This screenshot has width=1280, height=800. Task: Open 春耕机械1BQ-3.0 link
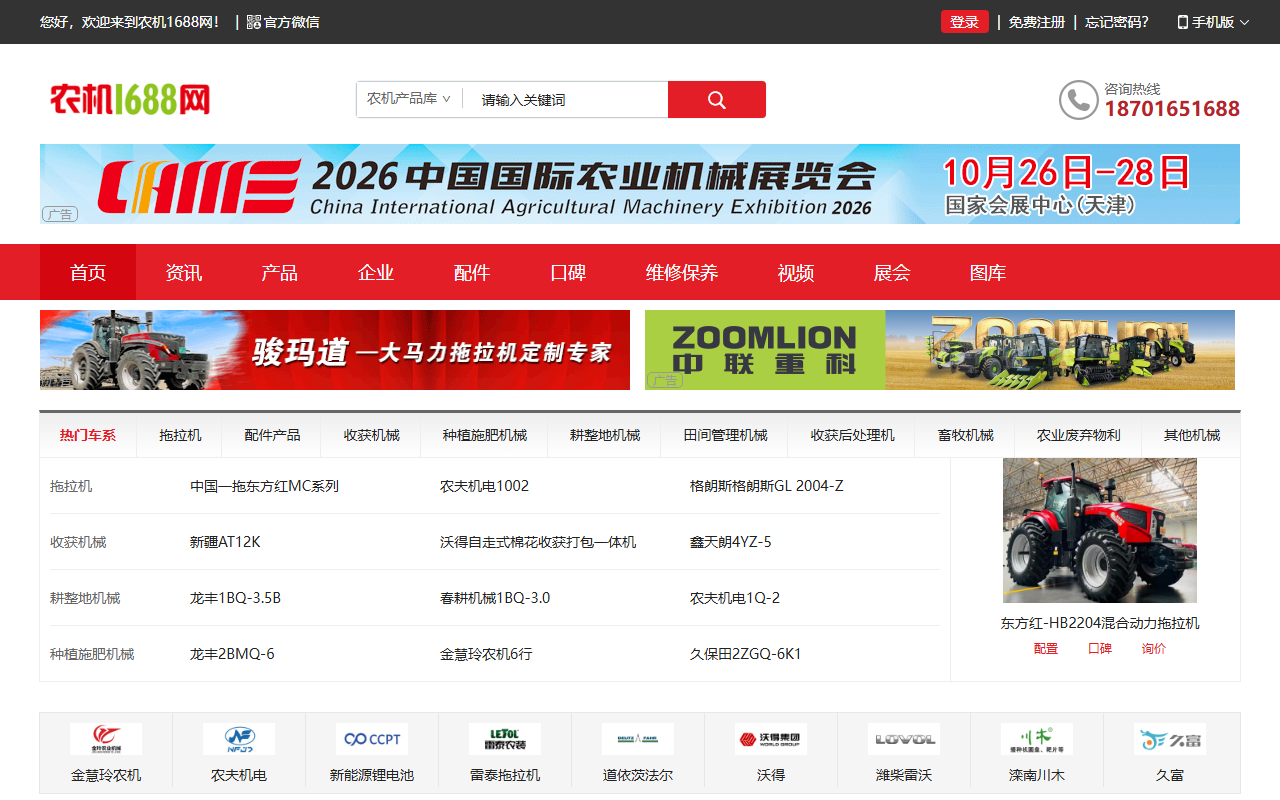pyautogui.click(x=495, y=598)
